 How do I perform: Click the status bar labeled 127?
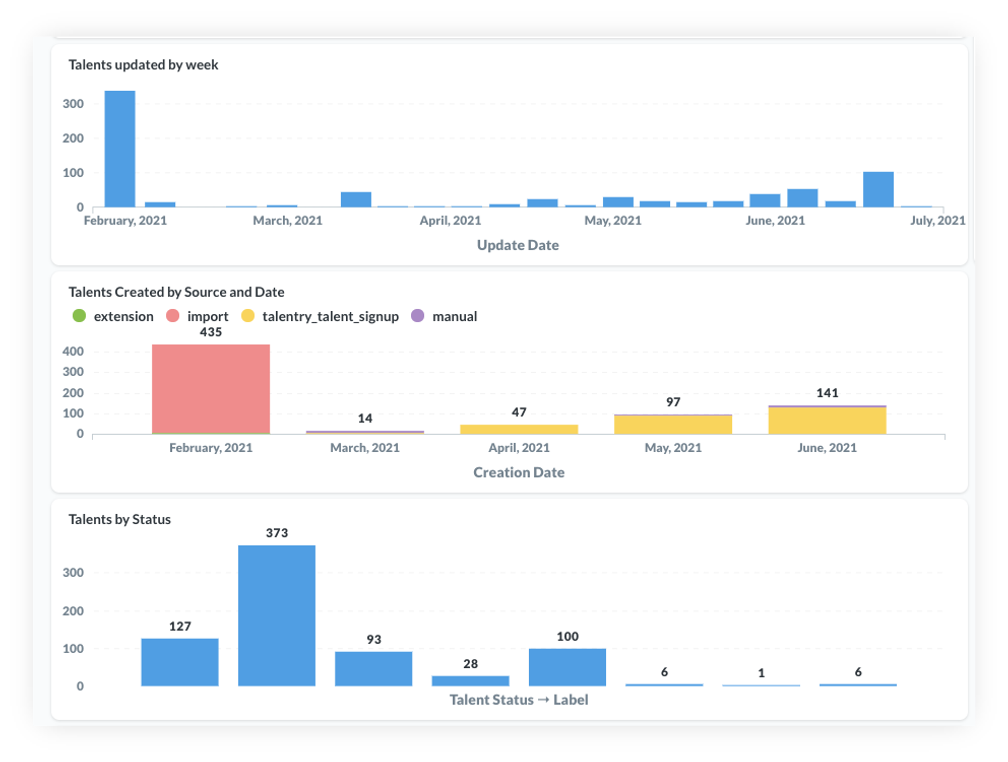(x=180, y=662)
